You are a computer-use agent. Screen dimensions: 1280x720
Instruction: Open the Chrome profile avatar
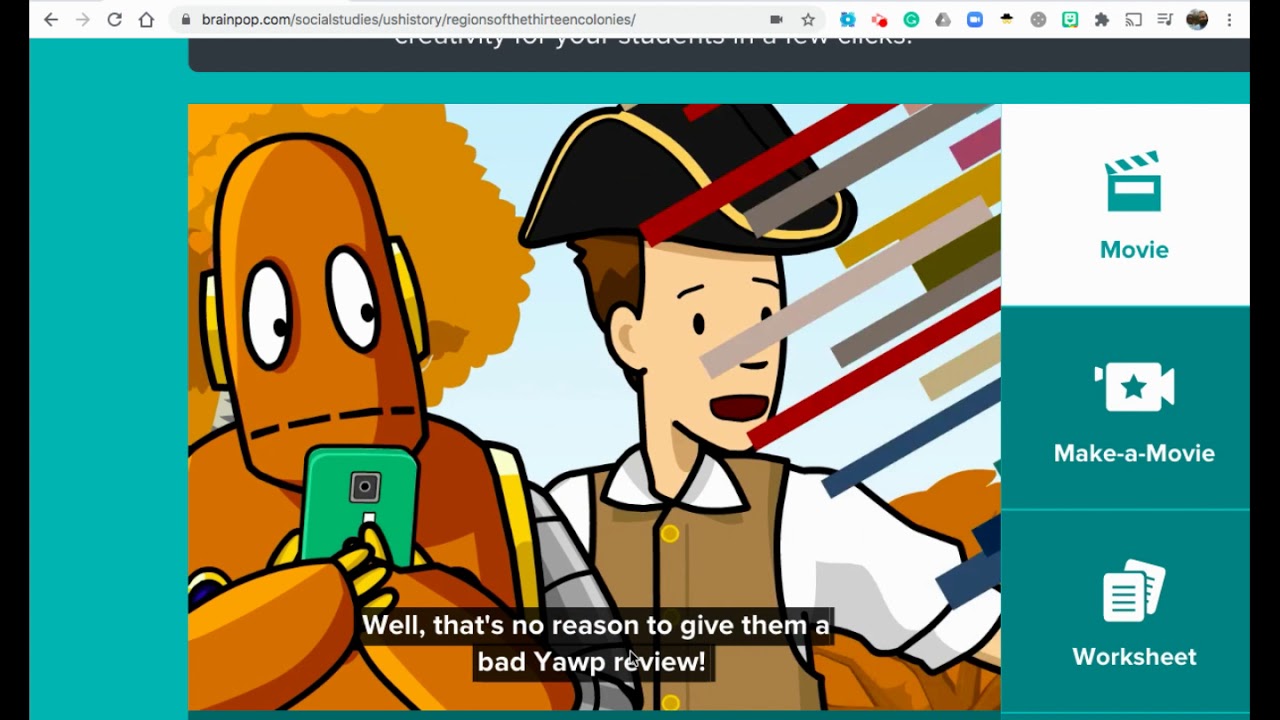[x=1197, y=19]
